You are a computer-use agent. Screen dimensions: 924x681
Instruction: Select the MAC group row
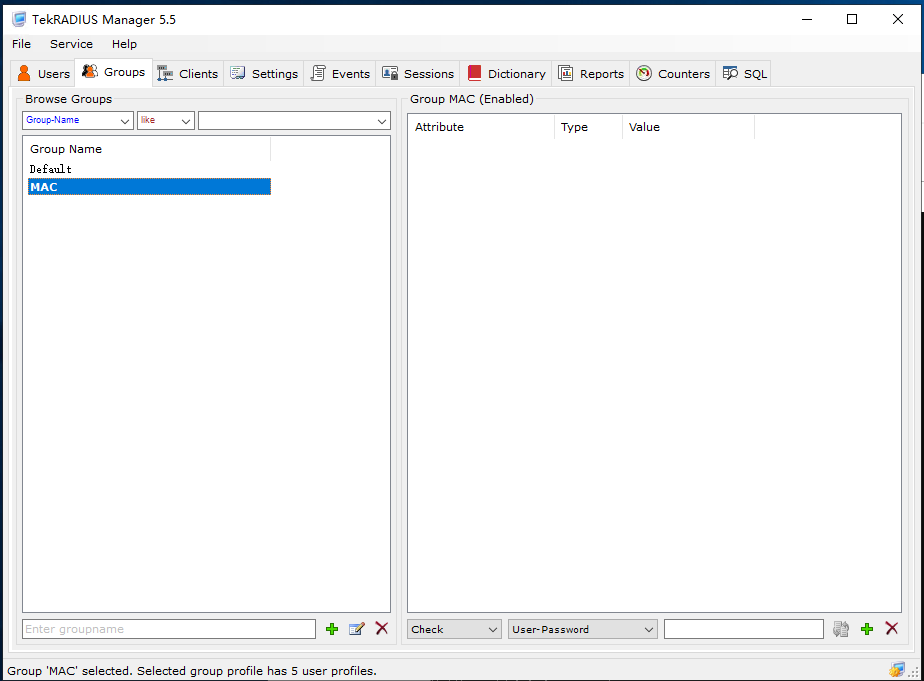150,187
